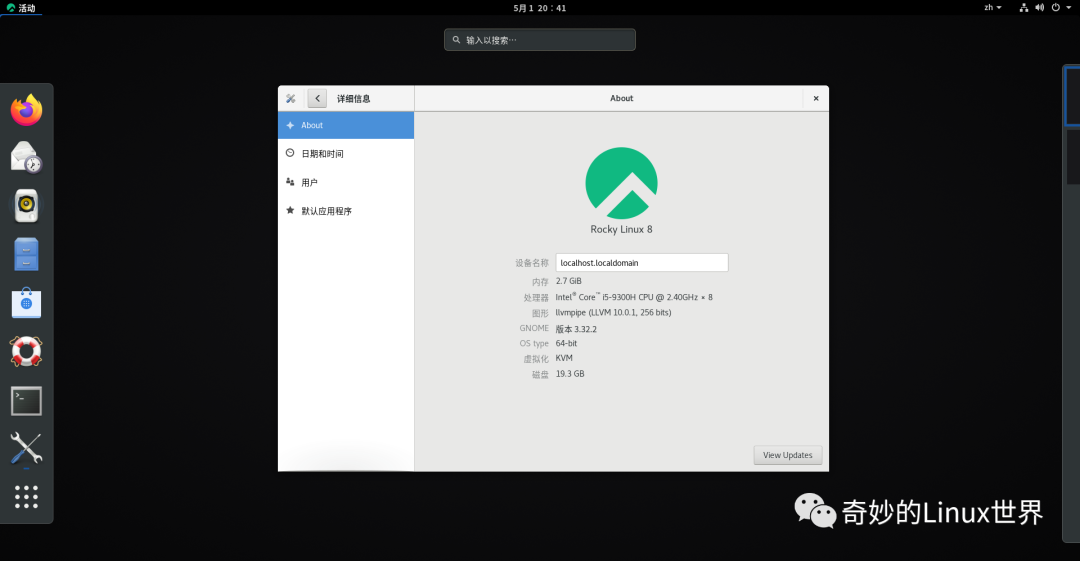Open the clock calendar menu
Viewport: 1080px width, 561px height.
coord(539,8)
